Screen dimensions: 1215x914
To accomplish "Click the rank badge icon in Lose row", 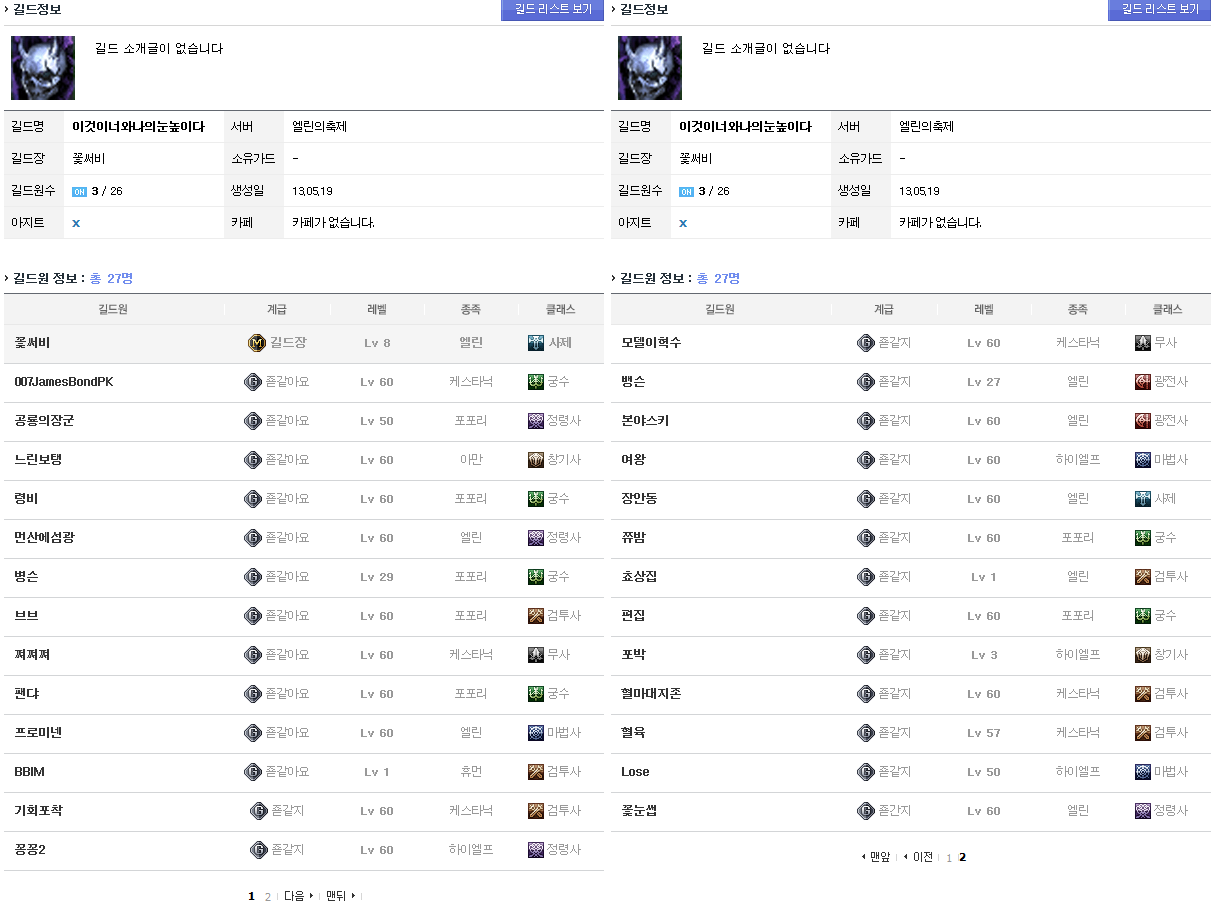I will coord(866,772).
